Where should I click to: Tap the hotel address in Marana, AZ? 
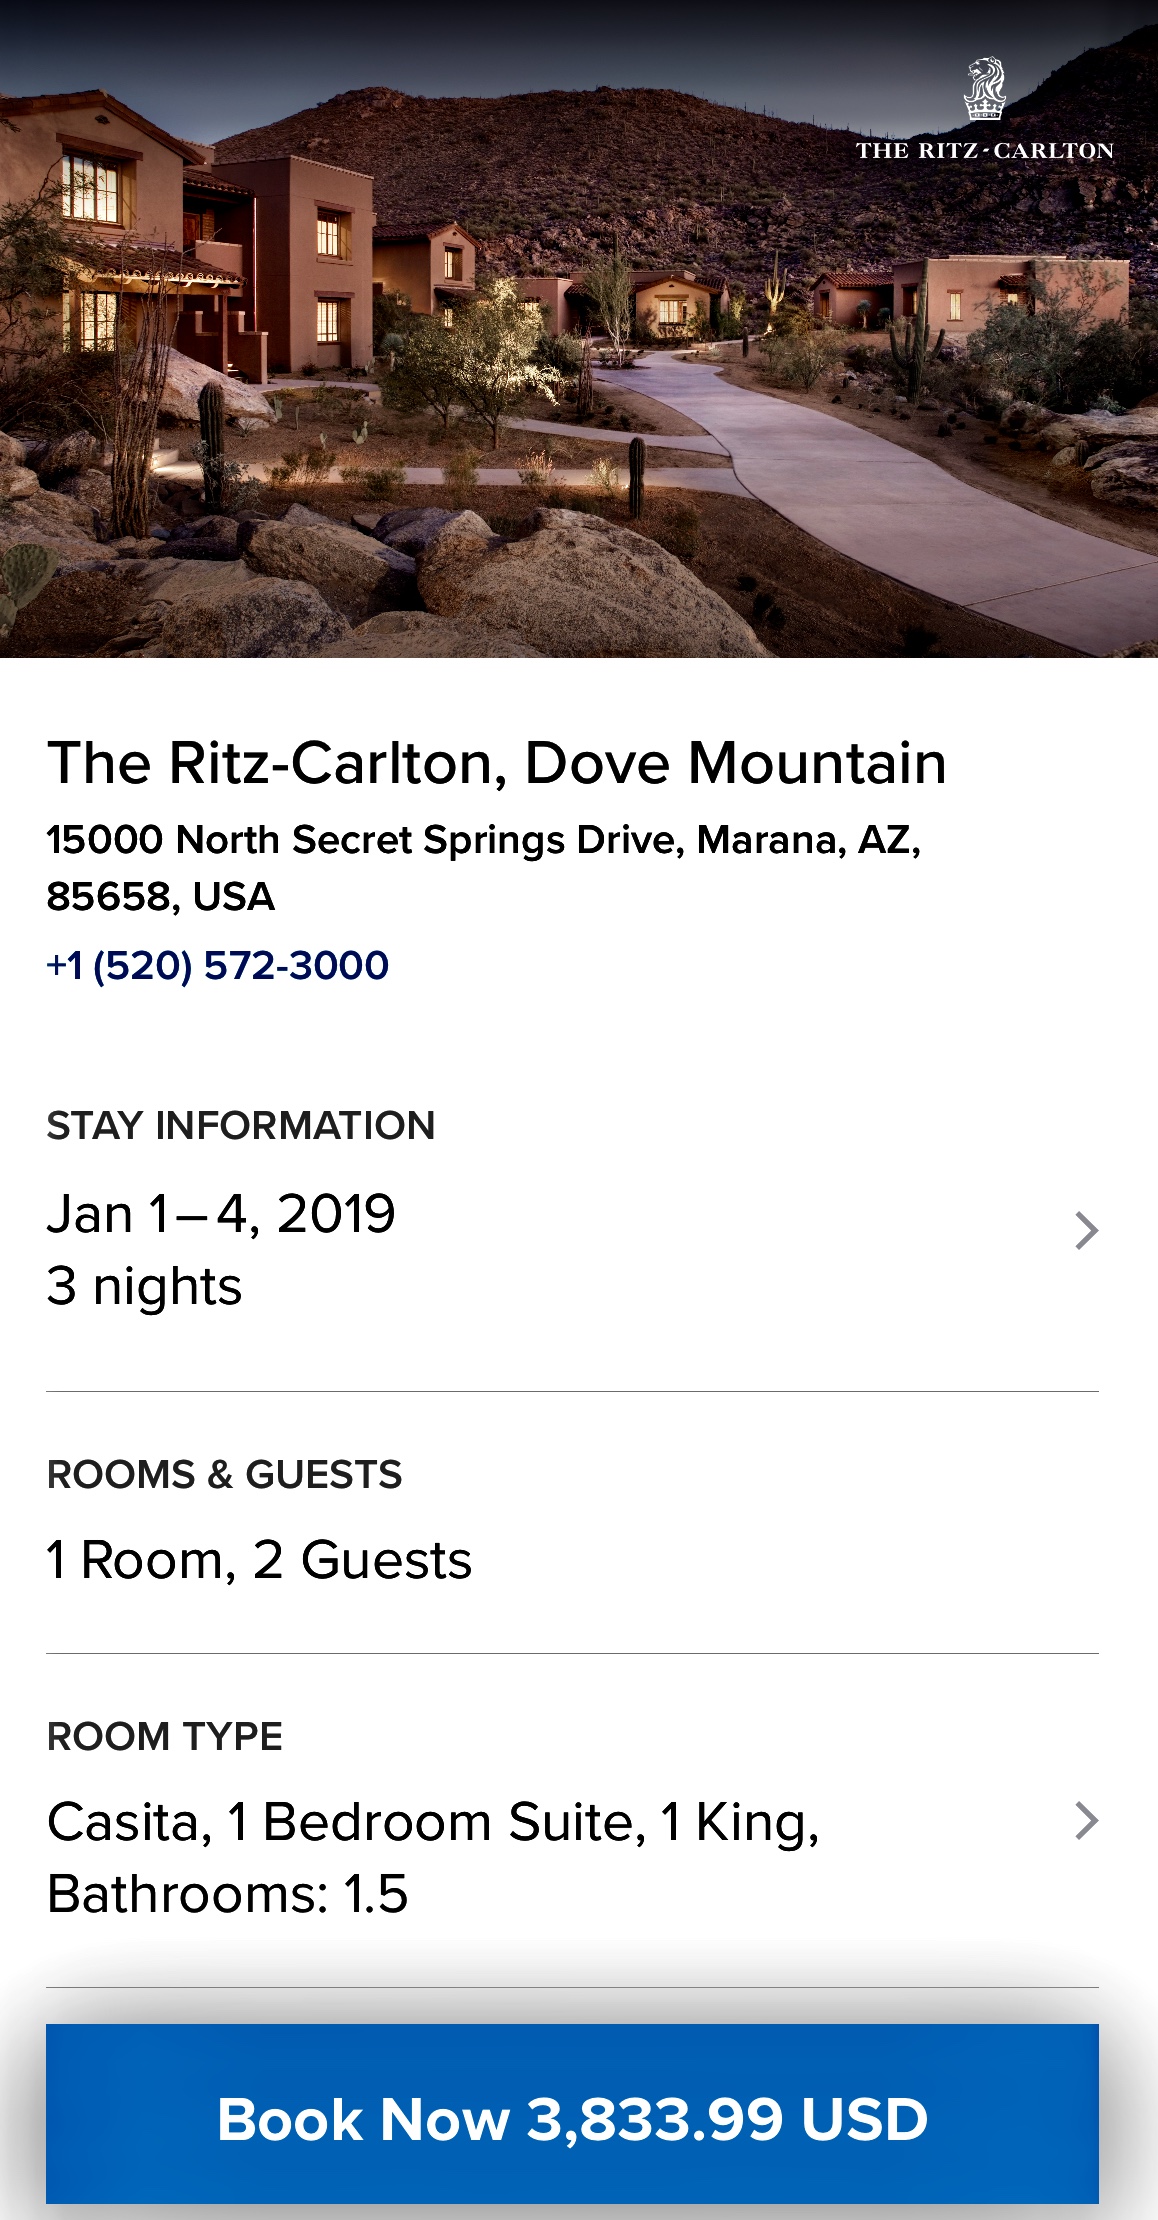(x=483, y=840)
